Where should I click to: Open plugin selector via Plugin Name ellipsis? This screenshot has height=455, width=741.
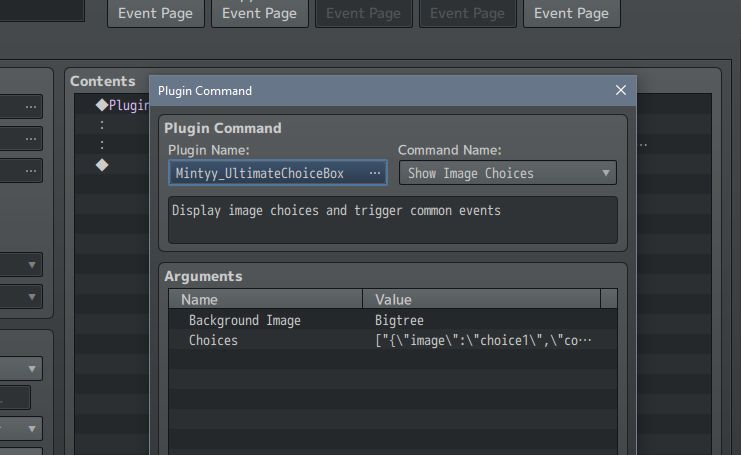(x=375, y=173)
